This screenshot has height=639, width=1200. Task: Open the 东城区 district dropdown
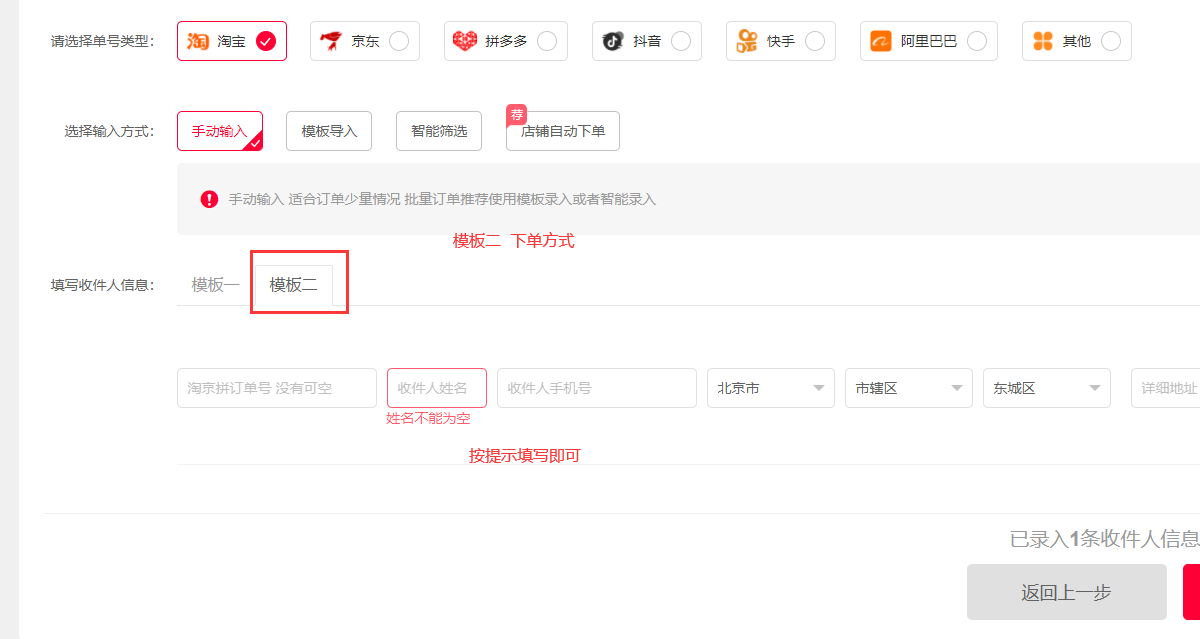point(1046,388)
